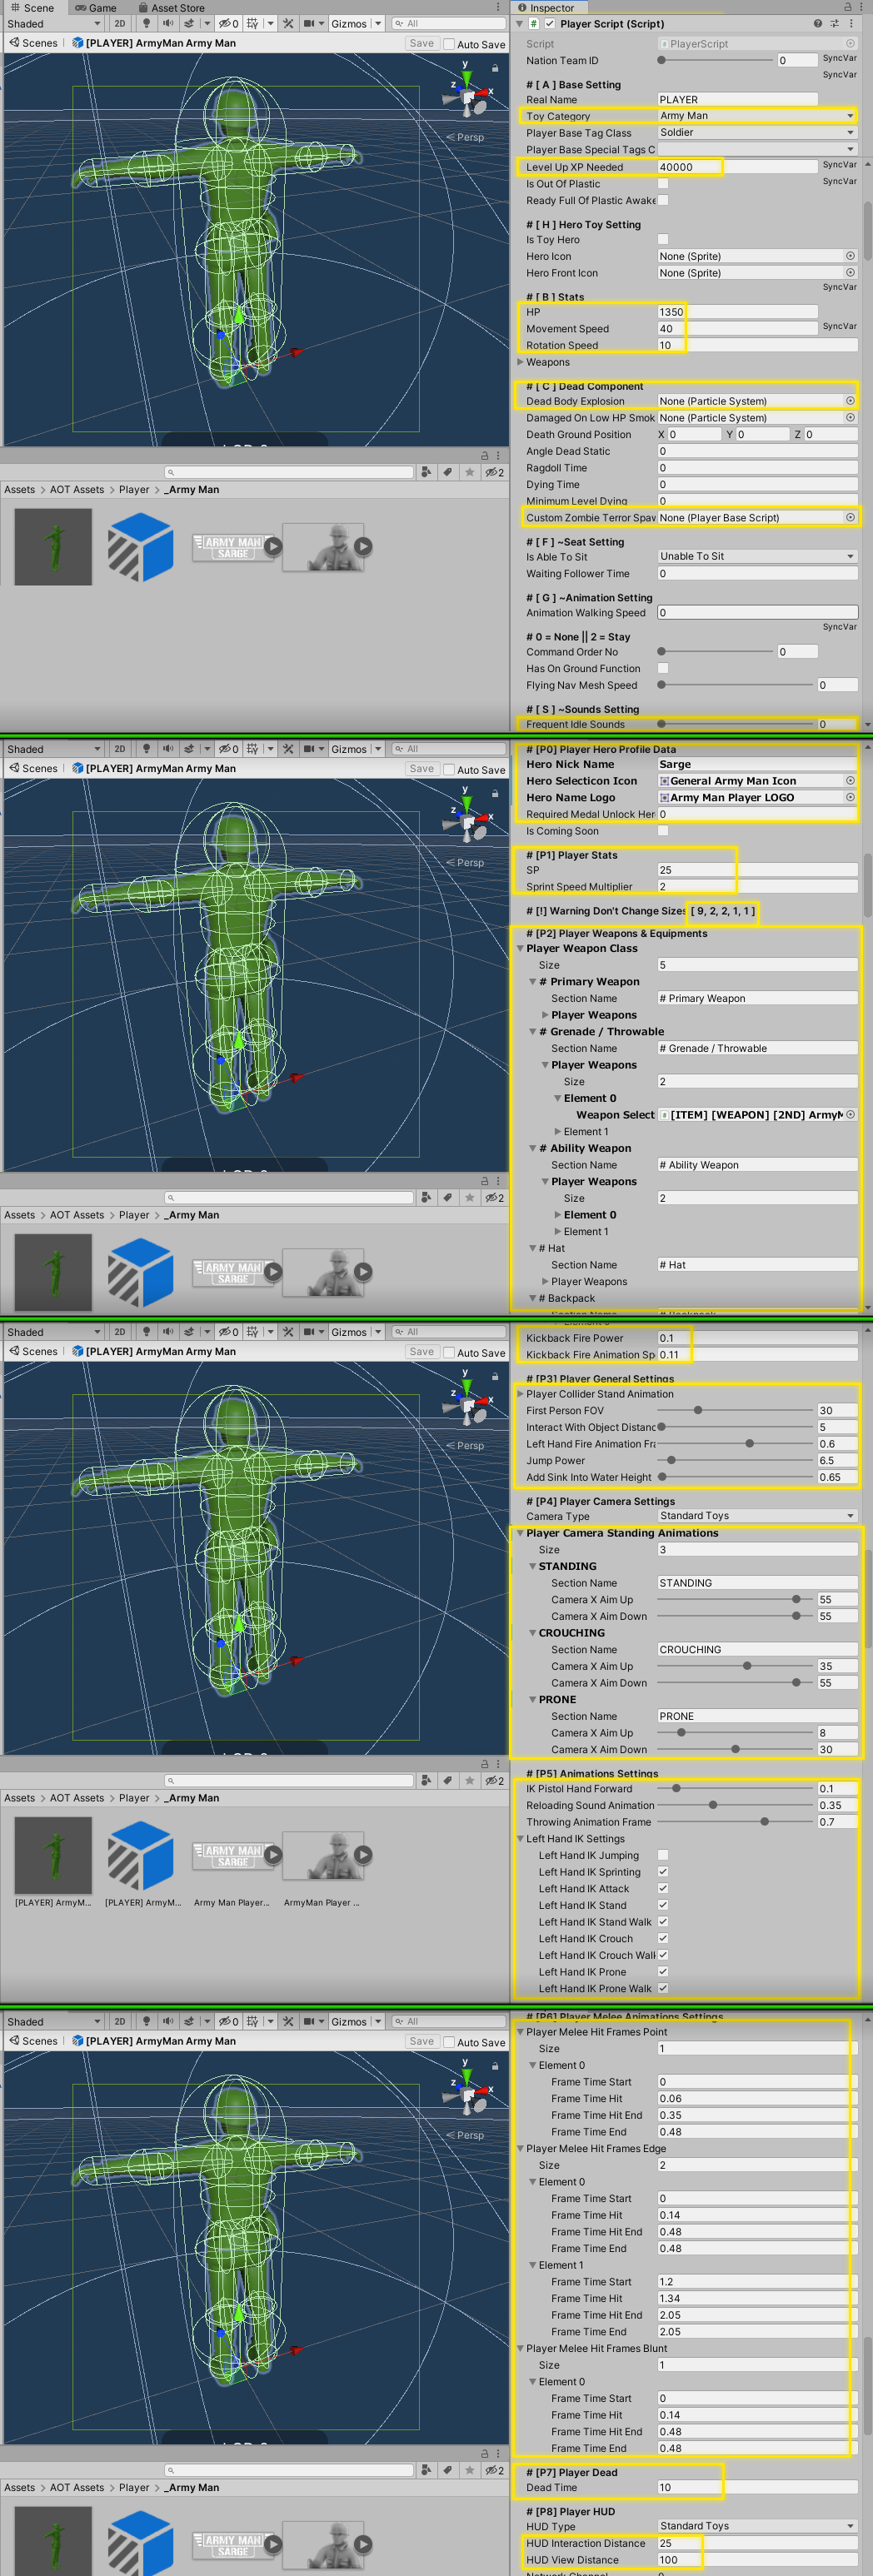Check the Is Out Of Plastic box

pos(663,183)
